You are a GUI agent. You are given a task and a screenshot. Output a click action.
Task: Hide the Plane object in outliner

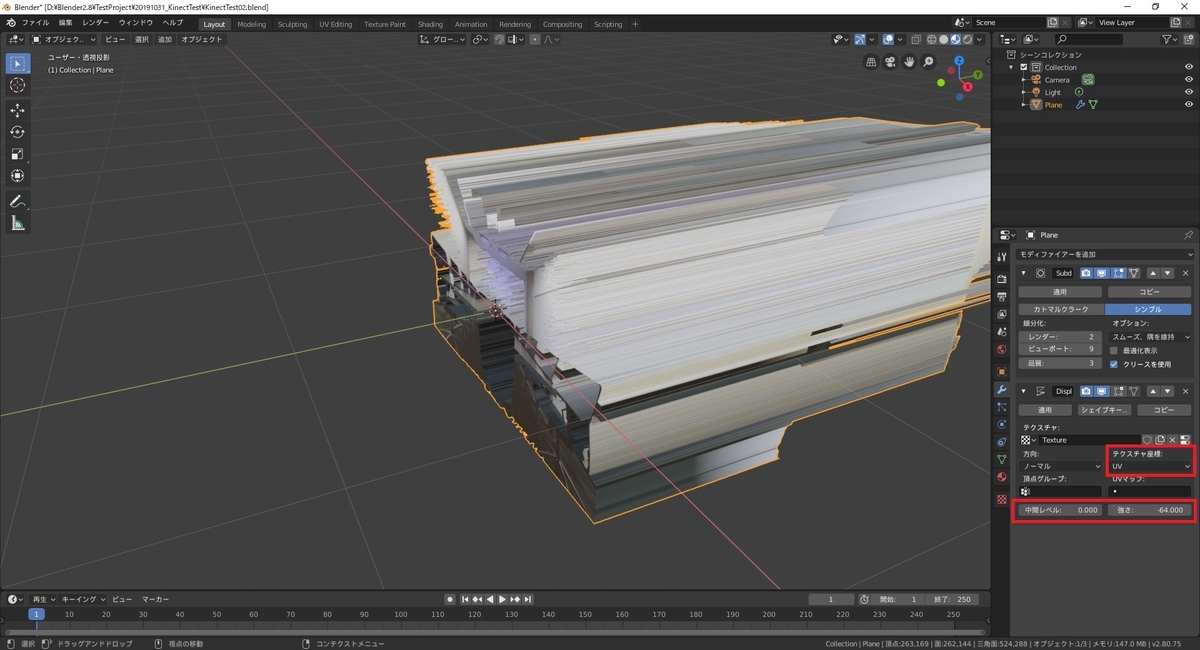pos(1189,105)
